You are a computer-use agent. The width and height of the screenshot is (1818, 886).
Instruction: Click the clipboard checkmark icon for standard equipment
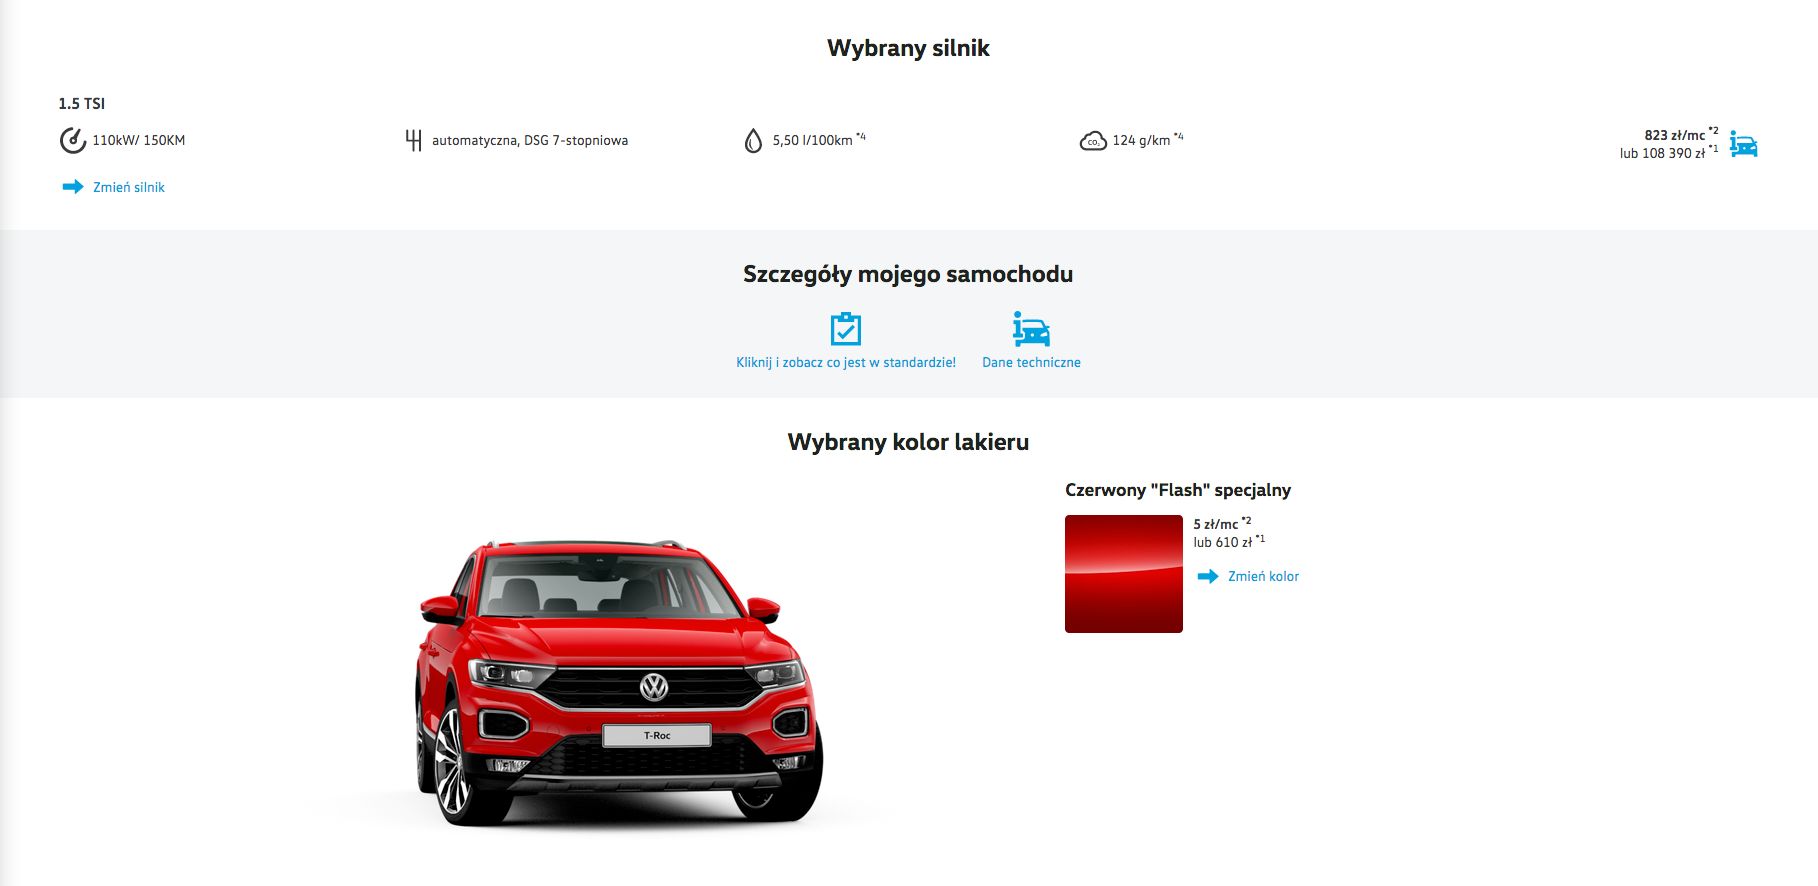pos(846,329)
